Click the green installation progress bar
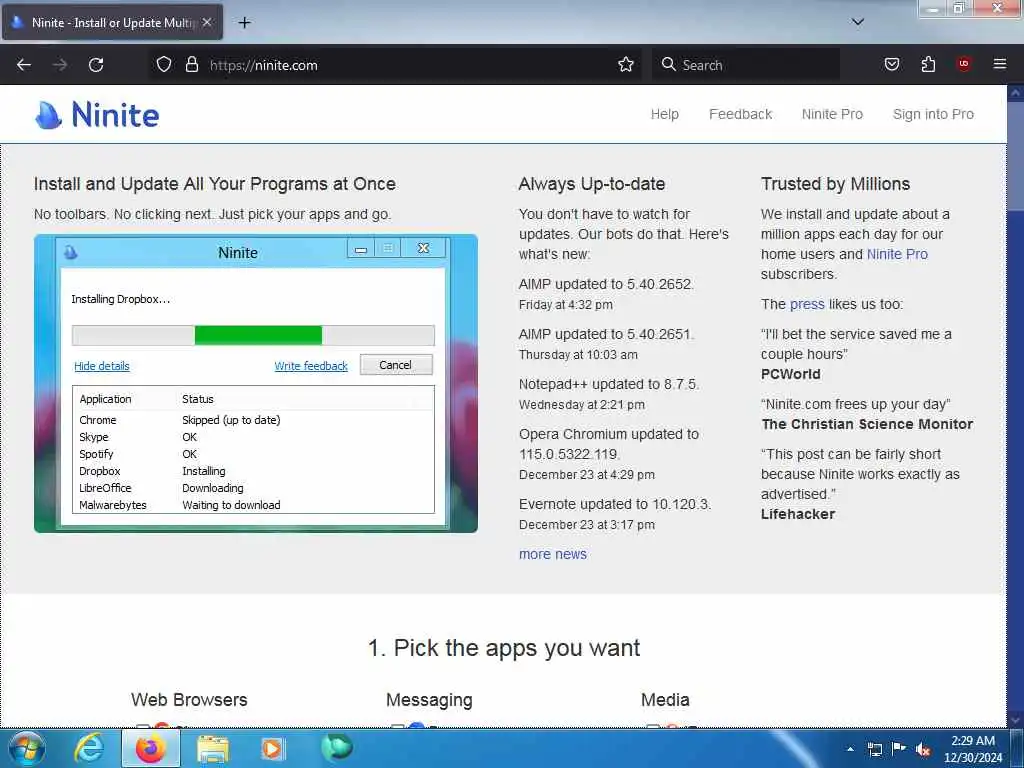Screen dimensions: 1024x768 point(258,335)
